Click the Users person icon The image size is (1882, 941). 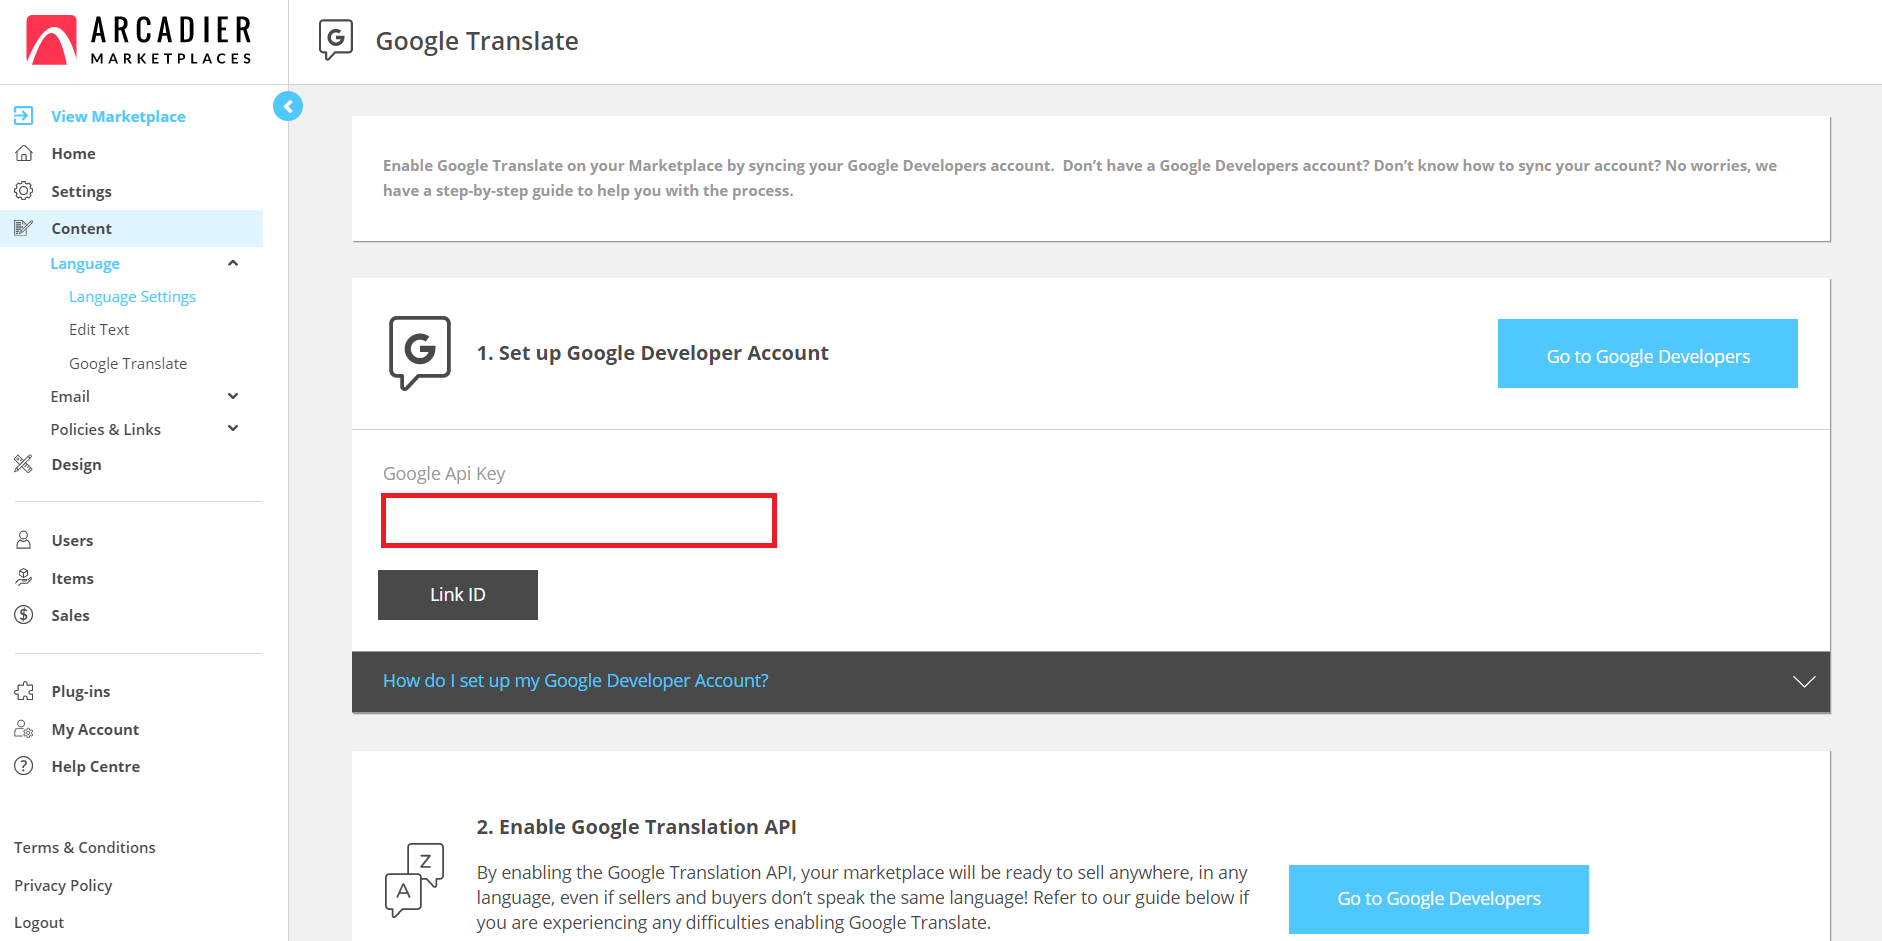24,540
